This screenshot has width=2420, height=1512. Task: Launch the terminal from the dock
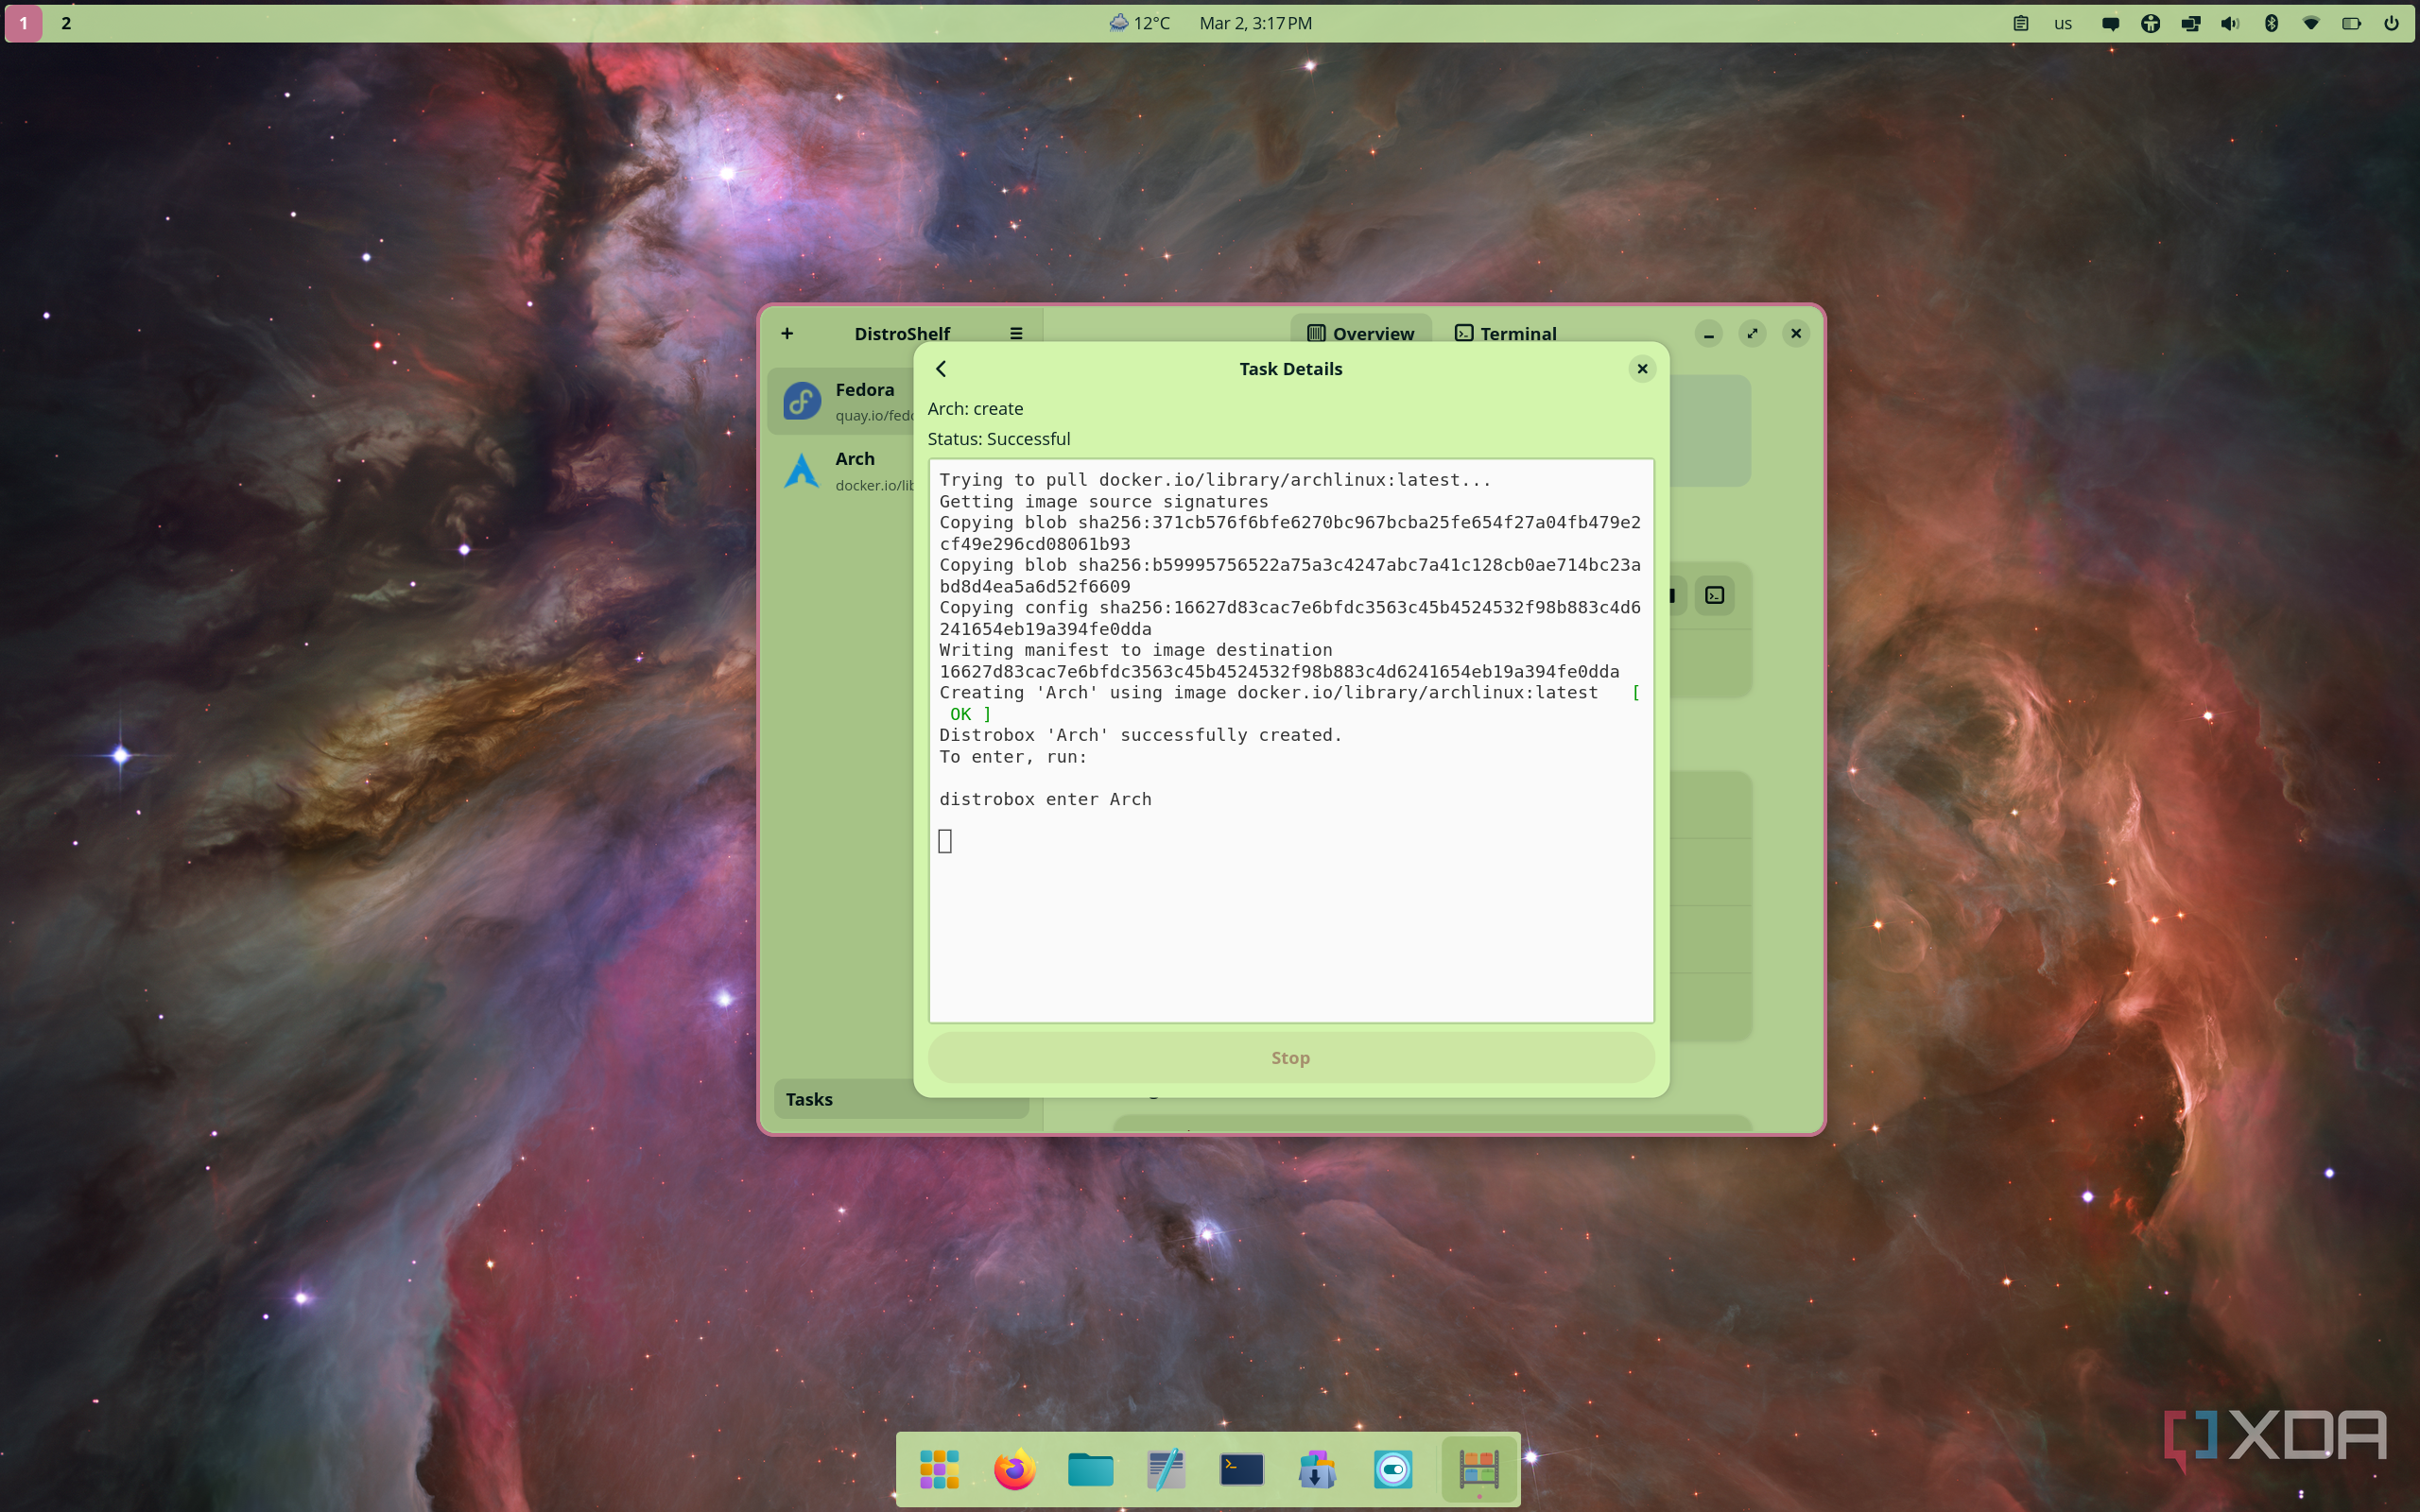1242,1469
